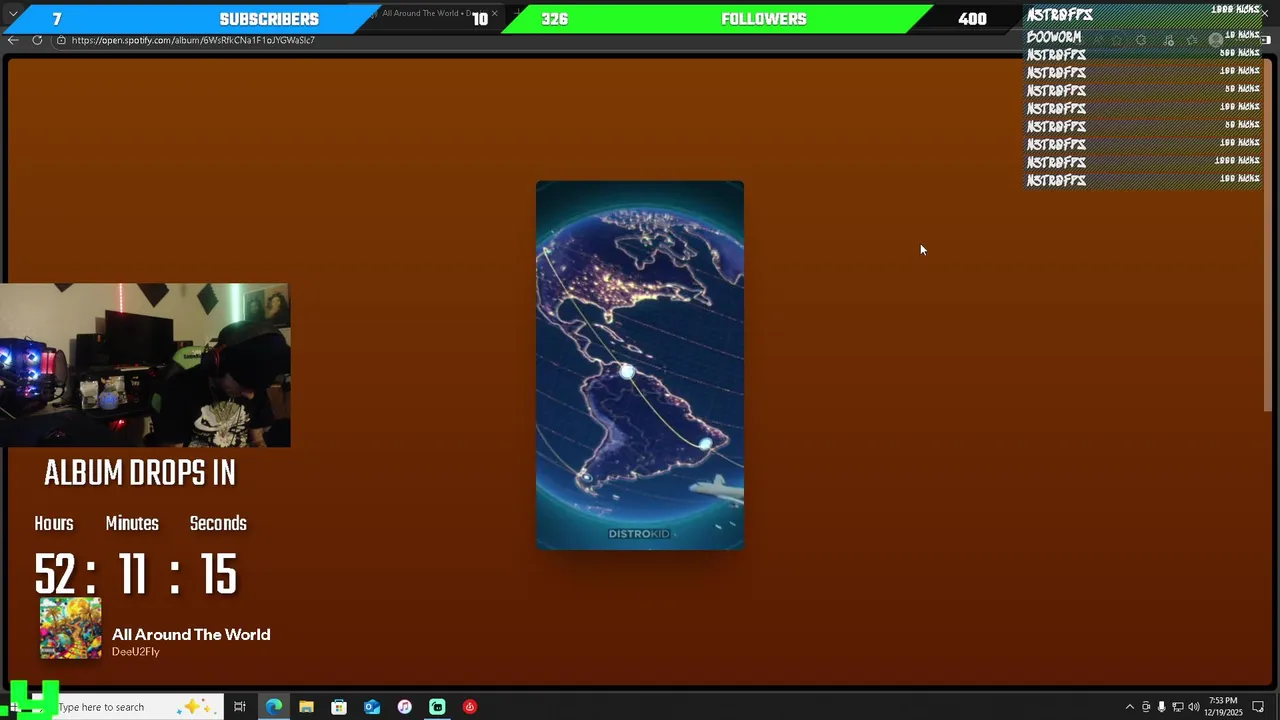
Task: Click the browser page vertical scrollbar
Action: tap(1269, 235)
